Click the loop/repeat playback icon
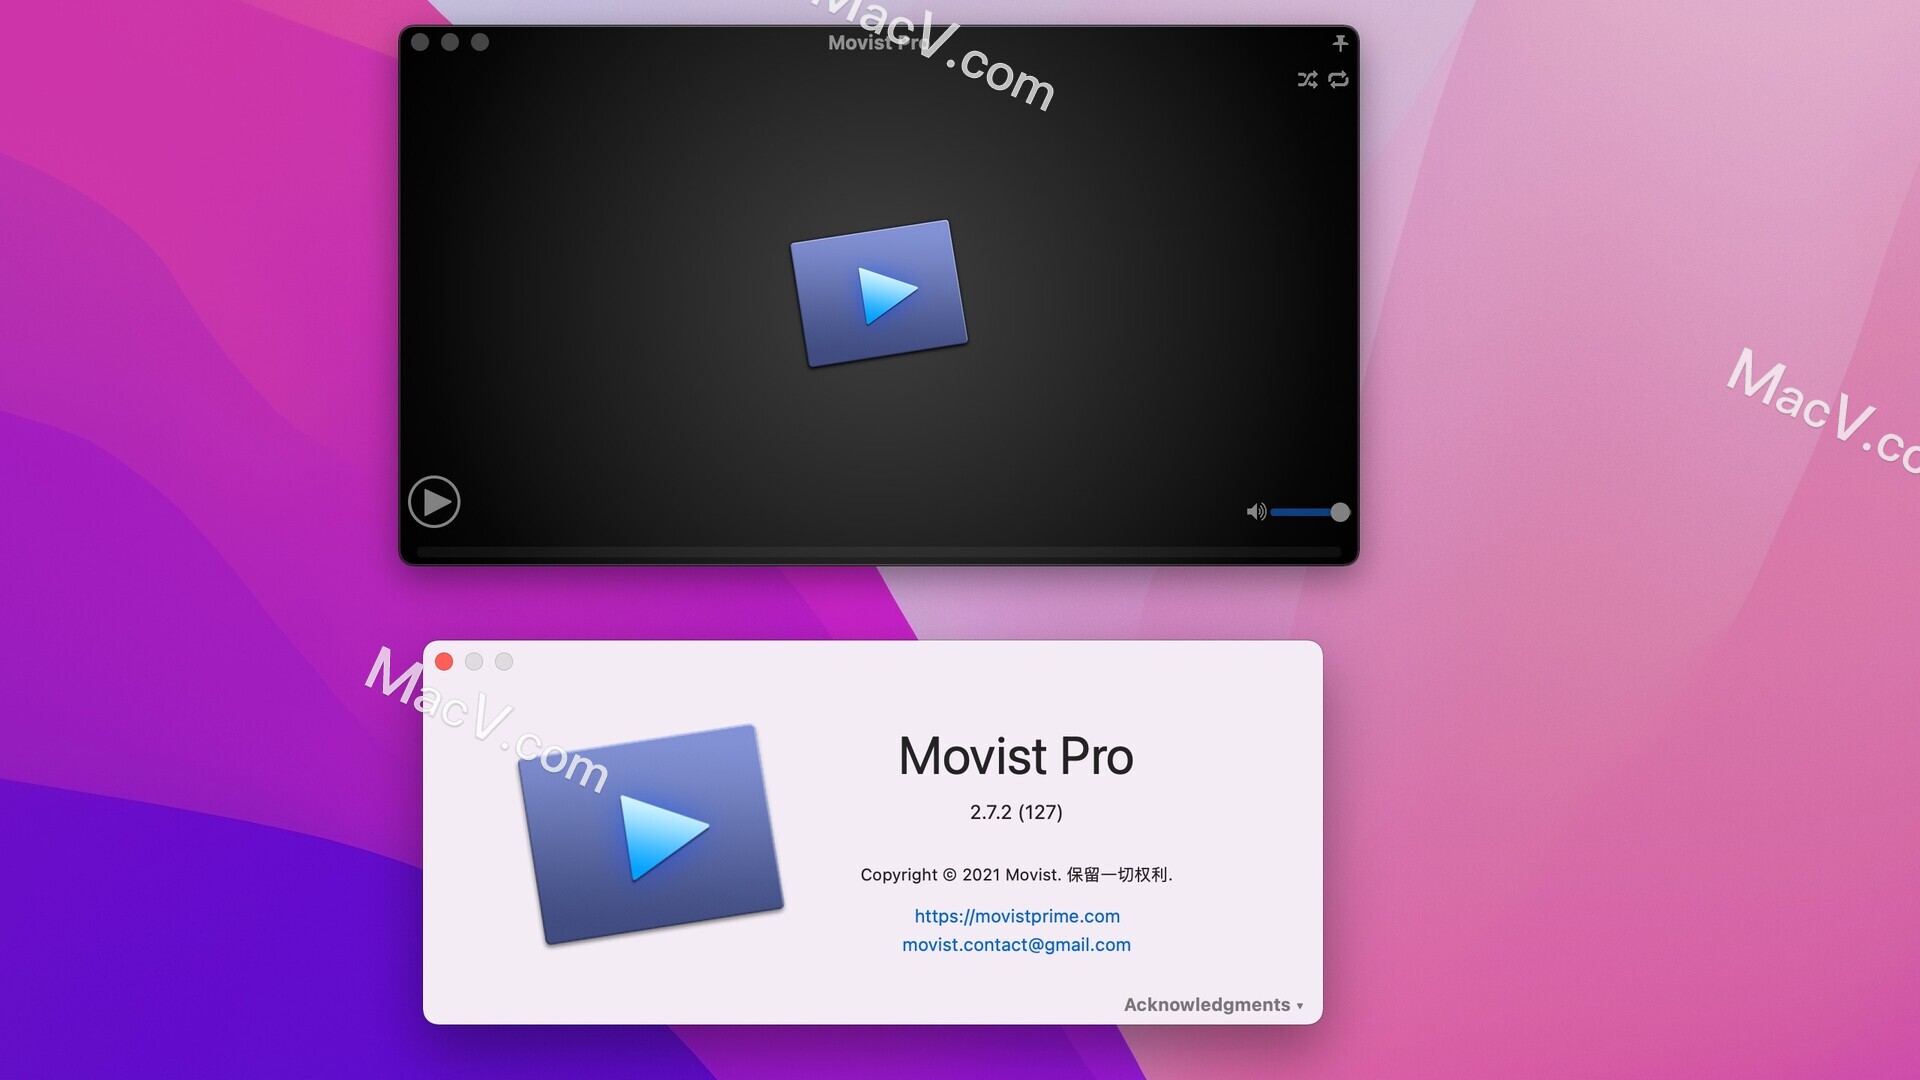1920x1080 pixels. 1337,79
